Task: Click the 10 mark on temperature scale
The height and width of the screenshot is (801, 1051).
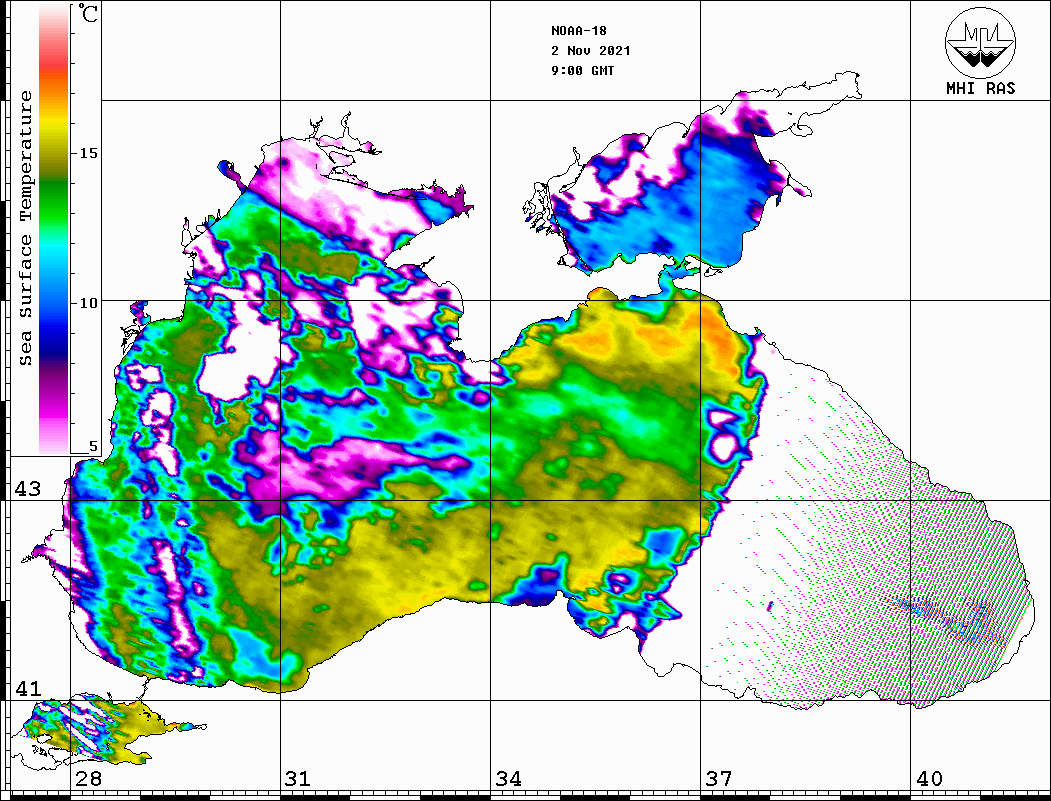Action: pyautogui.click(x=88, y=303)
